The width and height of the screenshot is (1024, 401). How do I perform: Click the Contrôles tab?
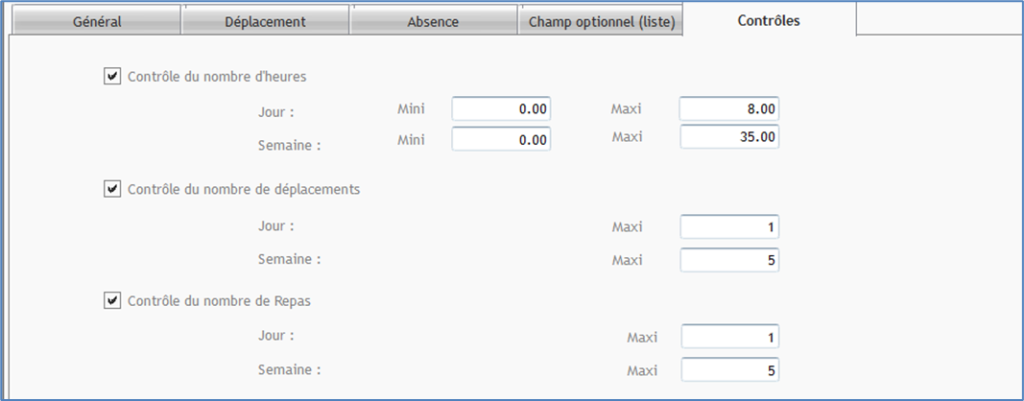pos(768,20)
